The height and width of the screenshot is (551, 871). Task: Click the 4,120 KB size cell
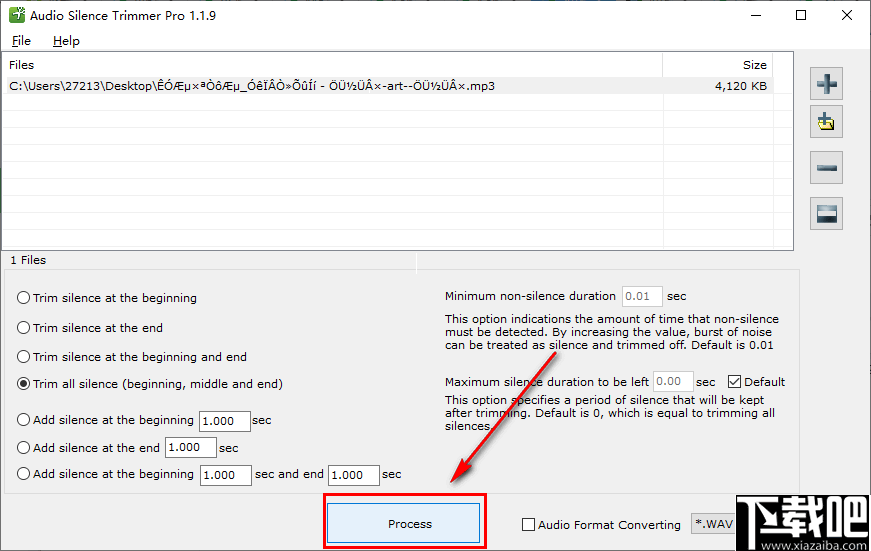click(740, 86)
